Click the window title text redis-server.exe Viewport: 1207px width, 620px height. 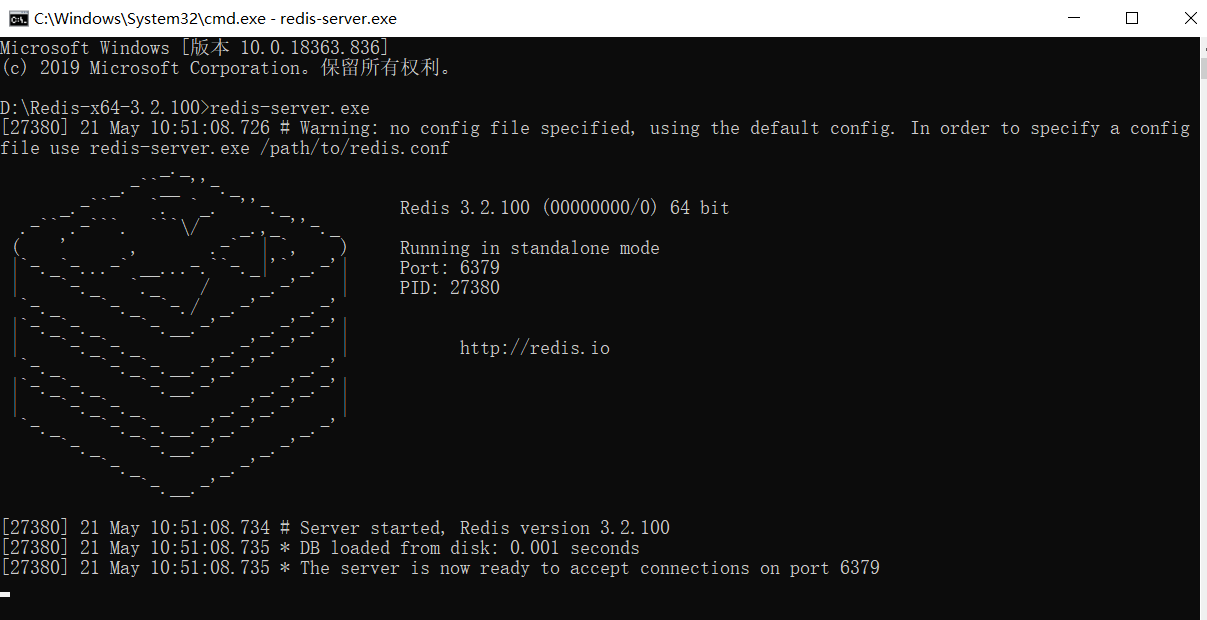point(338,18)
